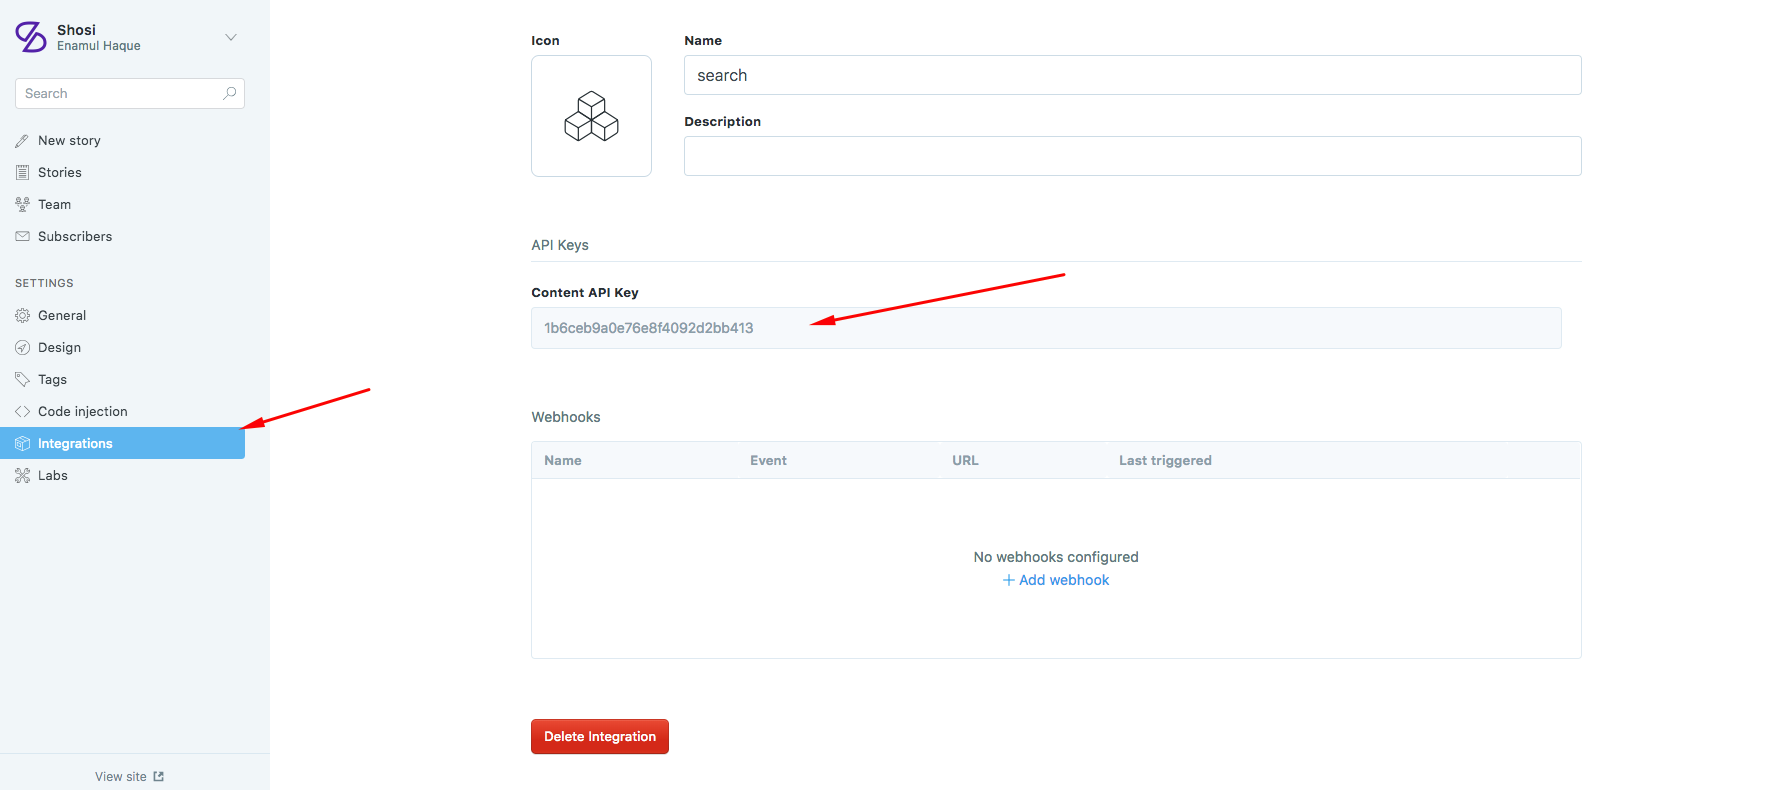Click the Code injection brackets icon
This screenshot has height=790, width=1780.
tap(22, 412)
